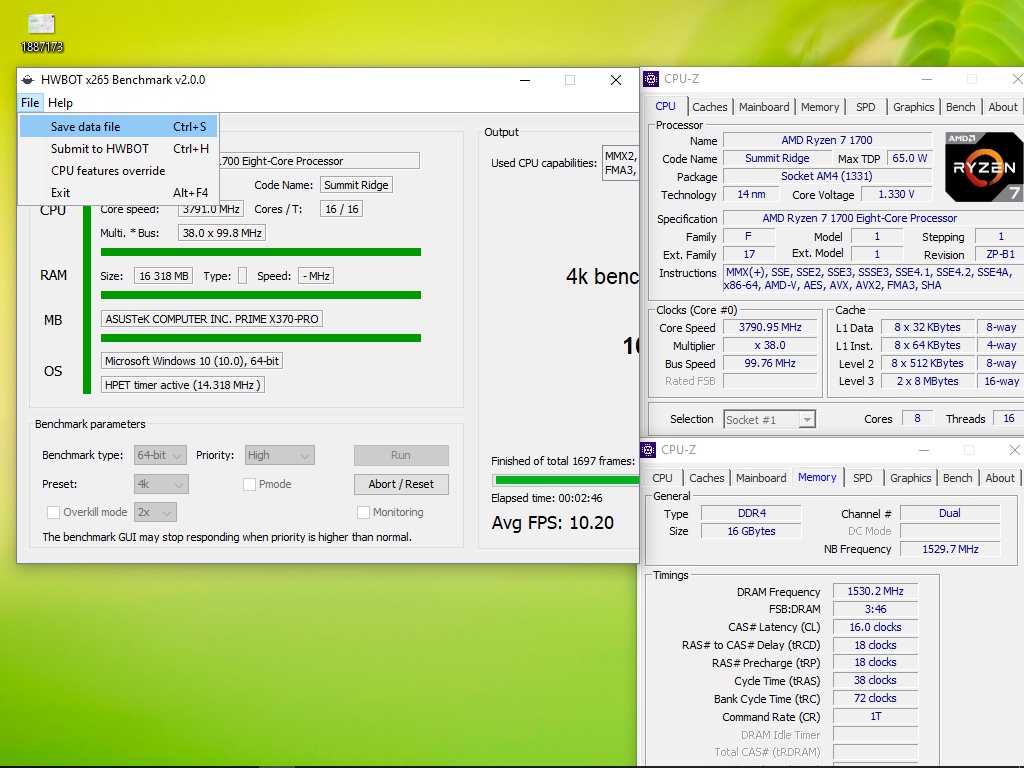Click the CAS# Latency value 16.0 clocks
The height and width of the screenshot is (768, 1024).
(875, 628)
